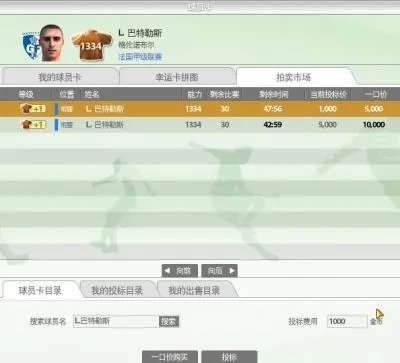Click the player face portrait
This screenshot has width=400, height=363.
(x=52, y=43)
